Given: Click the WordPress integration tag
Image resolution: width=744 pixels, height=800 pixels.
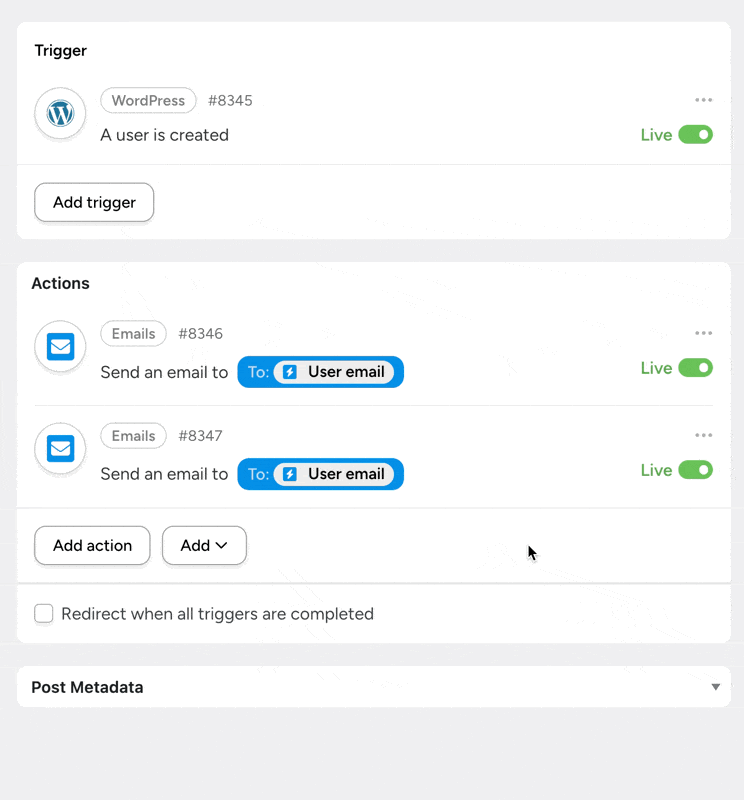Looking at the screenshot, I should point(148,101).
